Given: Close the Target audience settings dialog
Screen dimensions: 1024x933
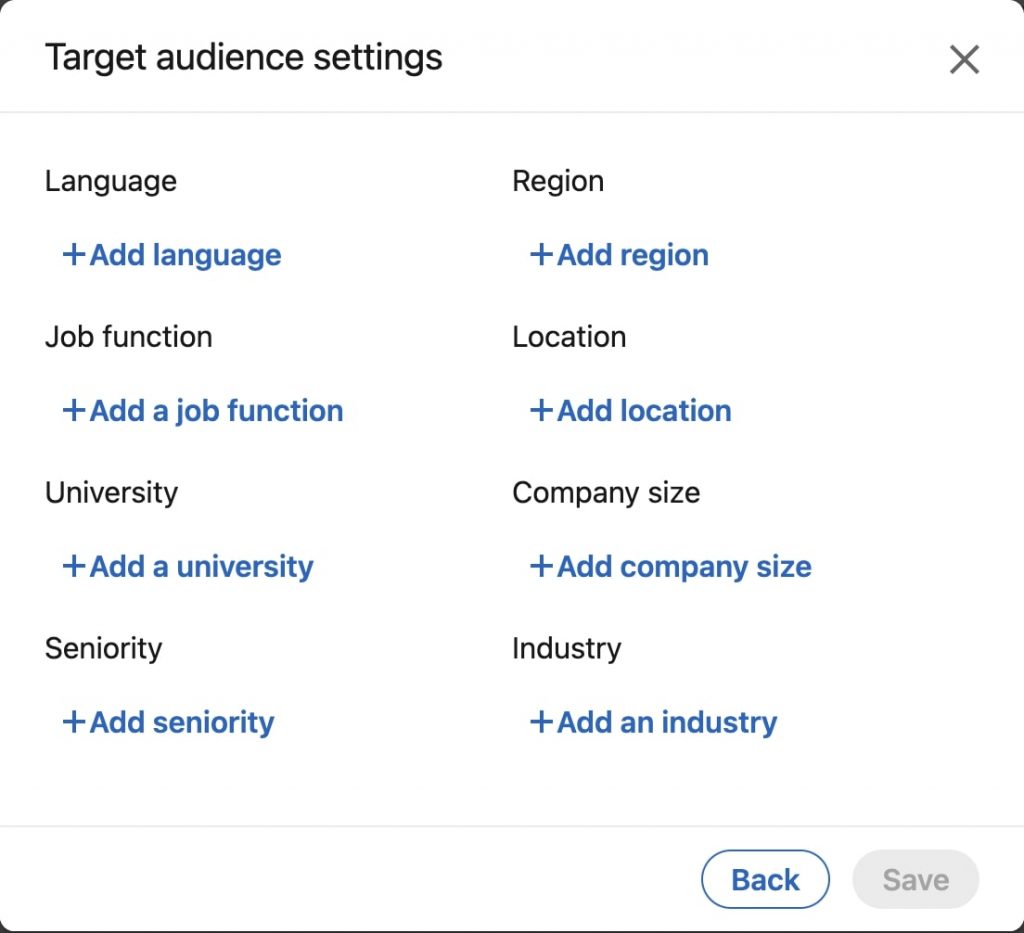Looking at the screenshot, I should click(x=964, y=59).
